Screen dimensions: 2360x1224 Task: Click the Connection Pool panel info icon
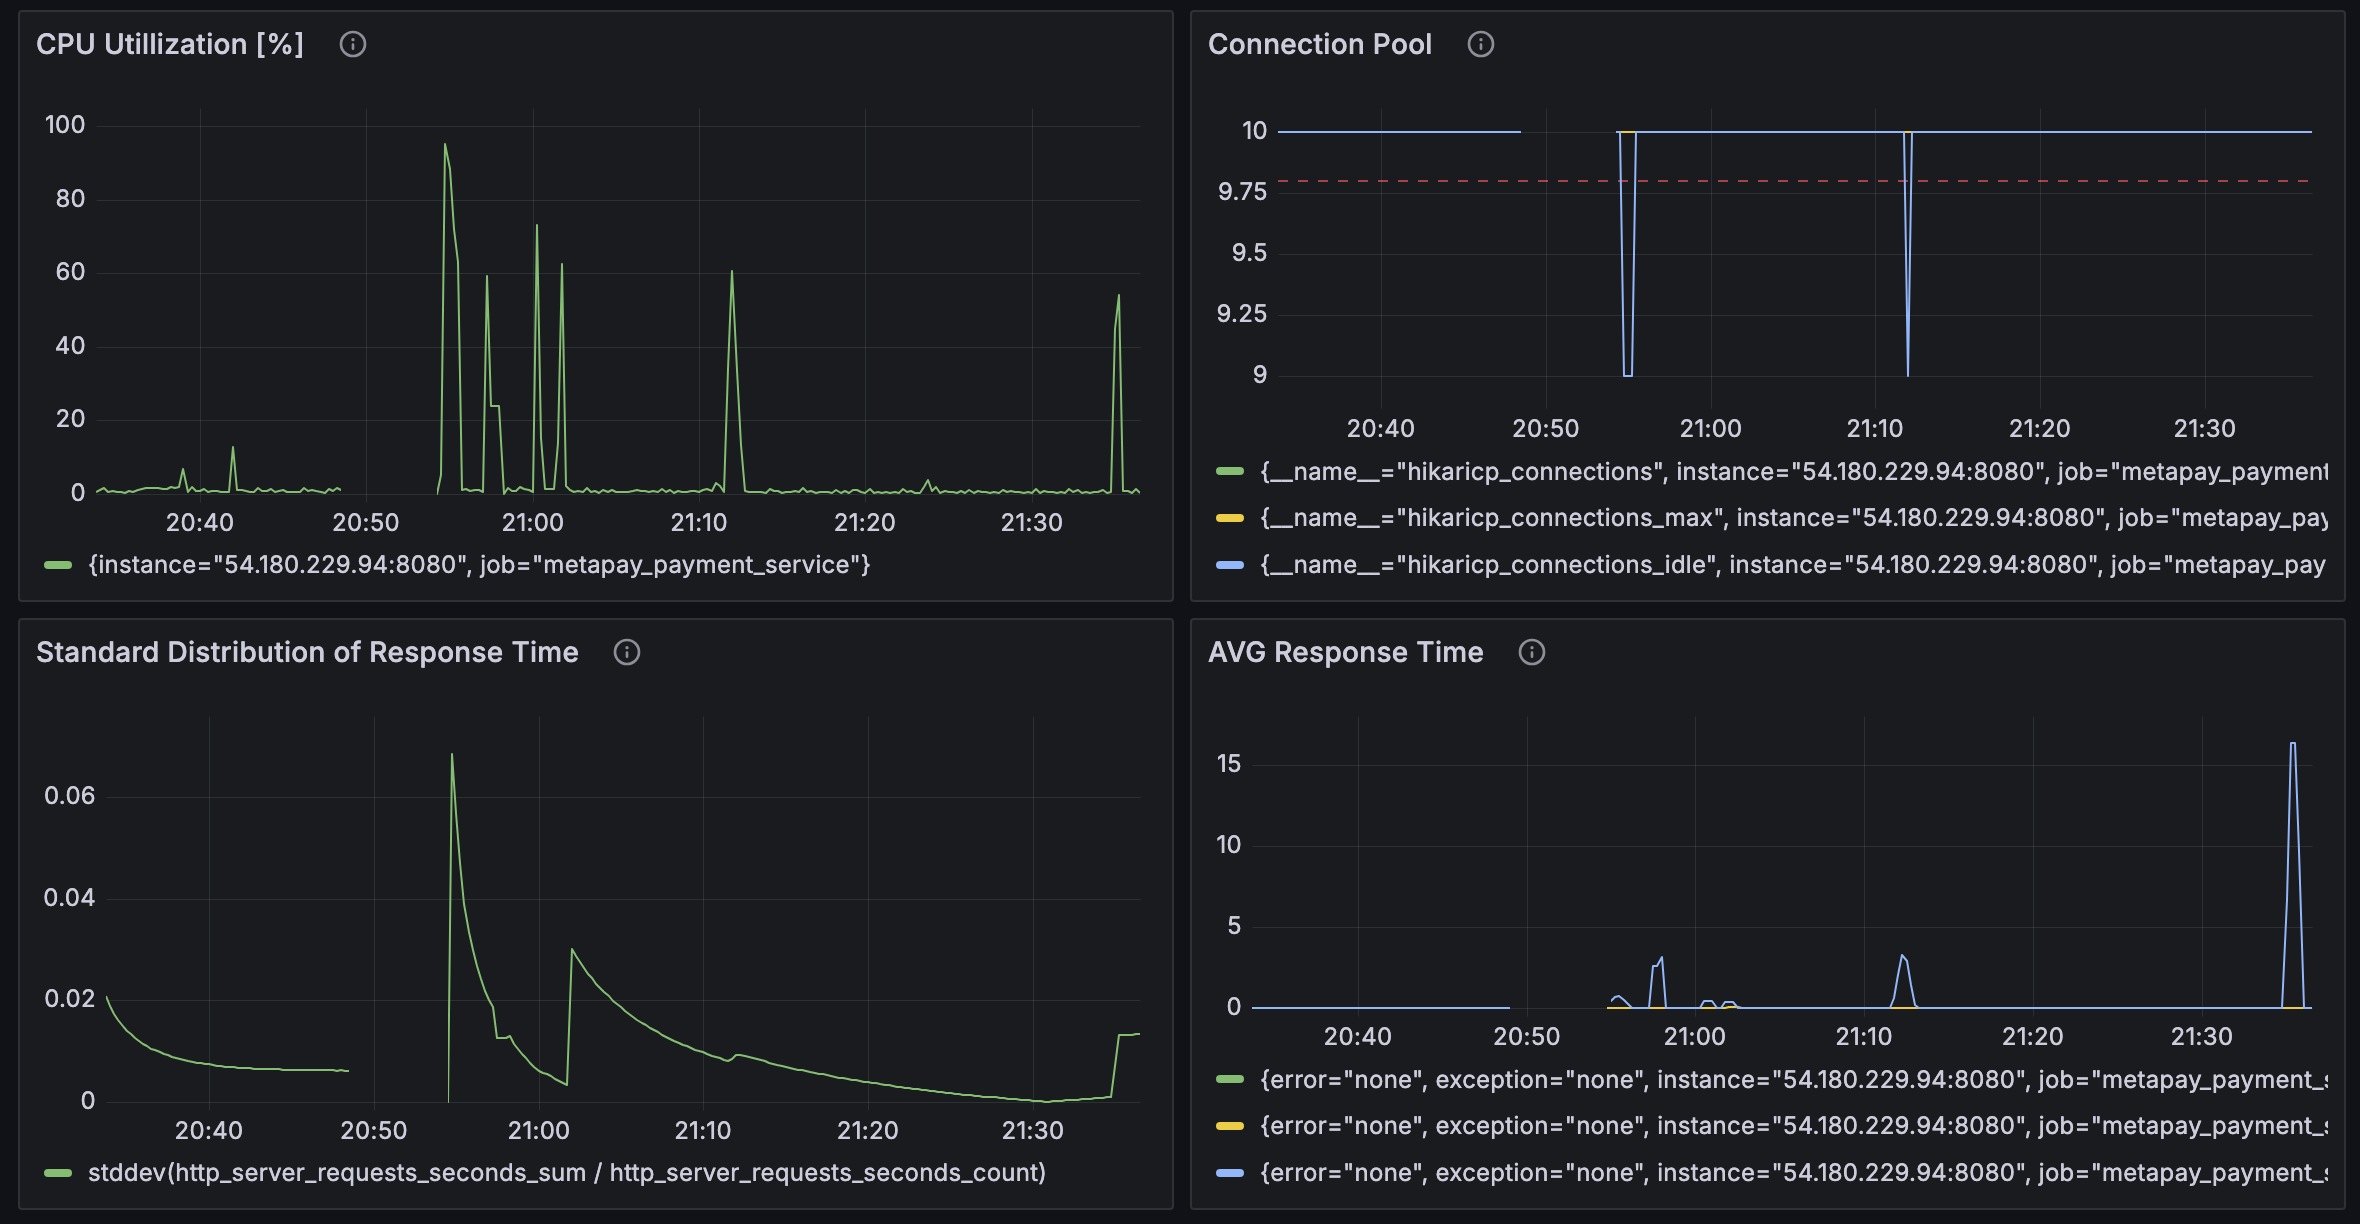(1480, 44)
